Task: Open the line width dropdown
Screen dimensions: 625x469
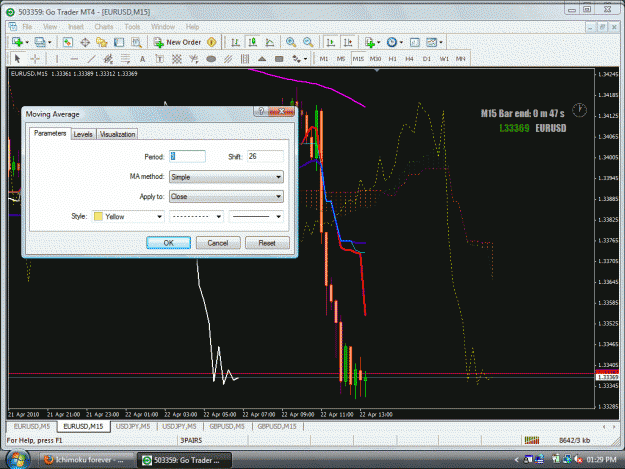Action: click(x=256, y=216)
